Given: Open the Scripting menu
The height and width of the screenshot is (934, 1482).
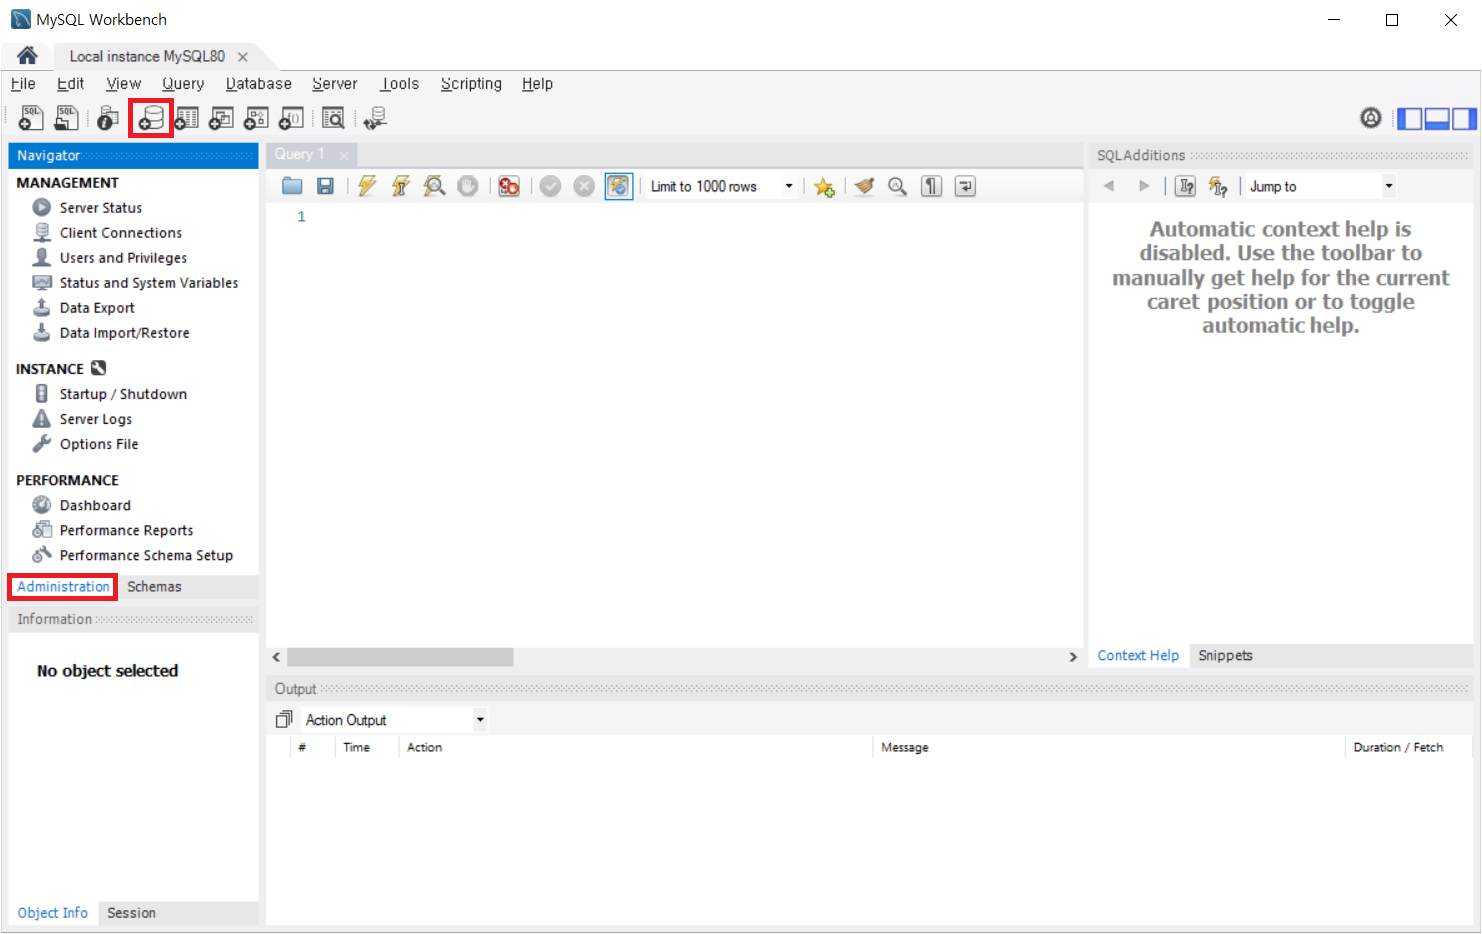Looking at the screenshot, I should coord(471,84).
